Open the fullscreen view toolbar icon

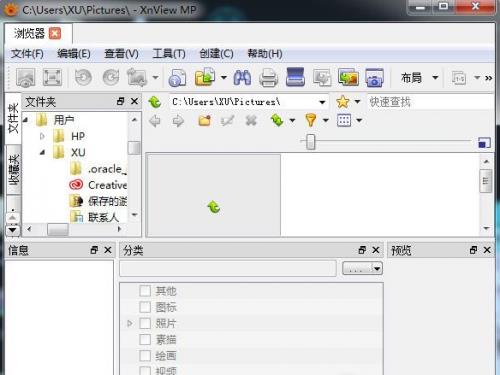click(x=52, y=78)
